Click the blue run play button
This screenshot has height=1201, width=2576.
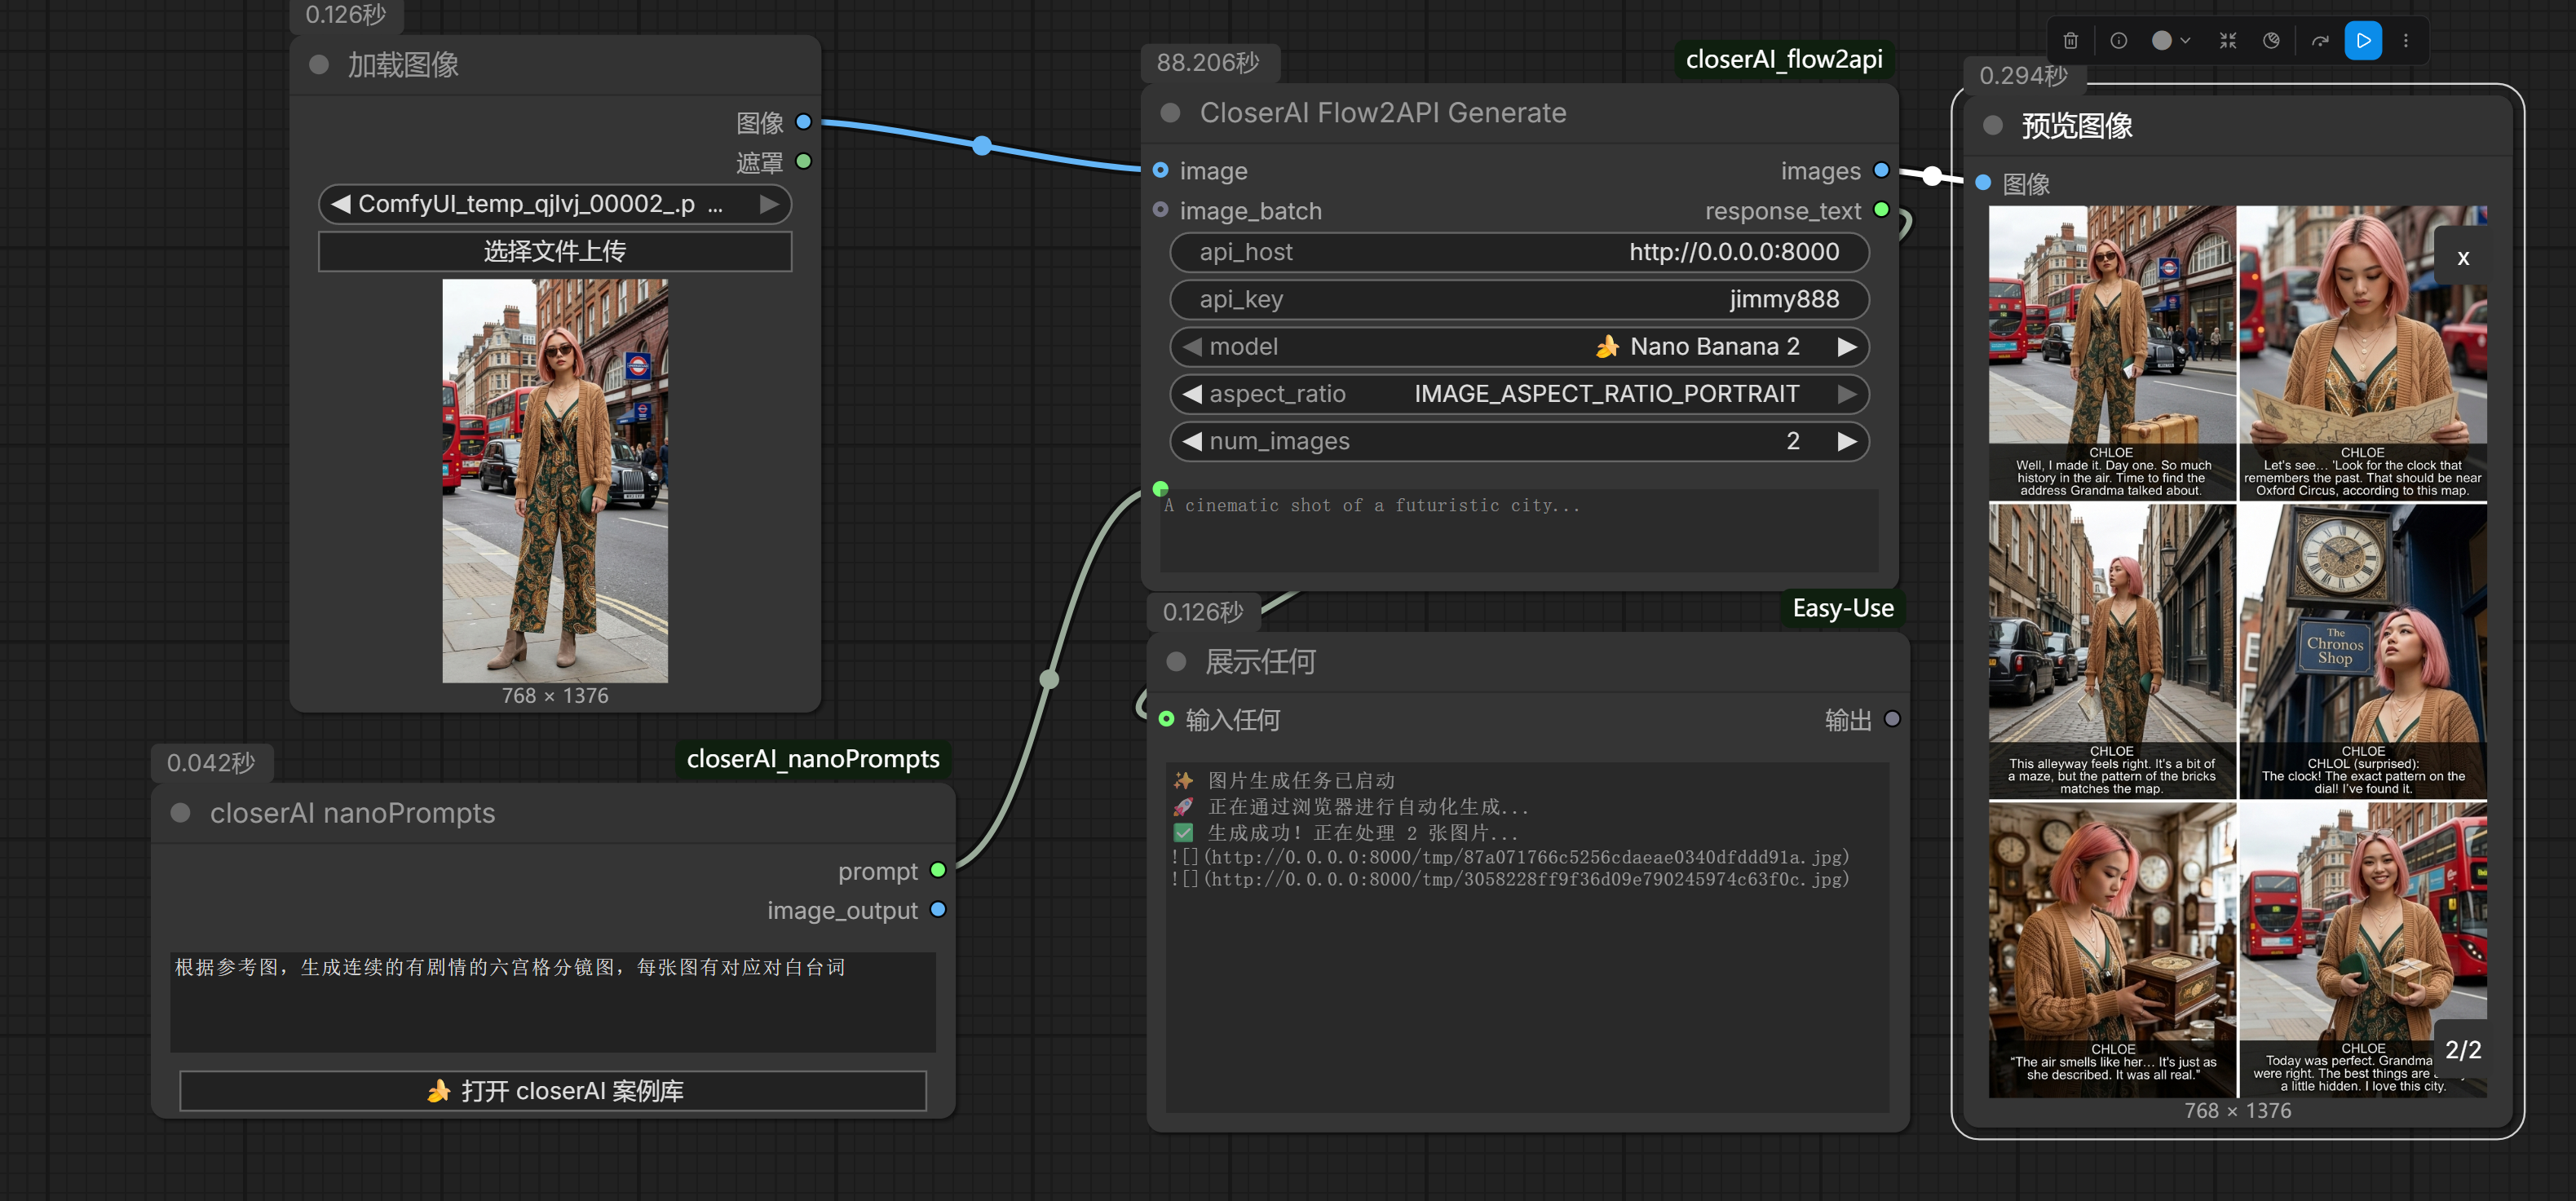click(2362, 41)
